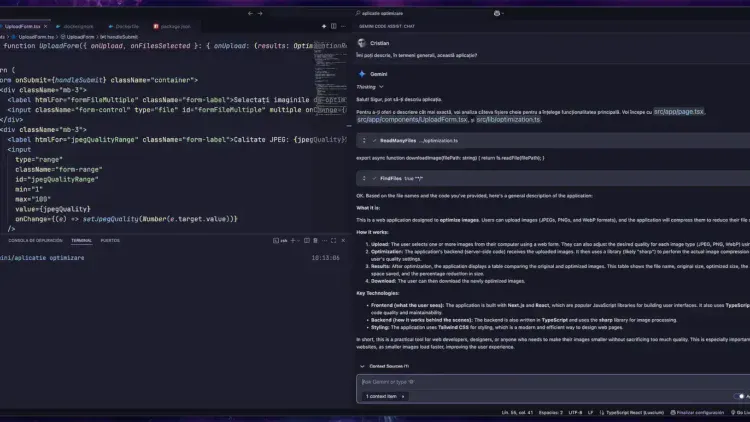Close the UploadForm.tsx tab
Viewport: 750px width, 422px height.
tap(45, 26)
